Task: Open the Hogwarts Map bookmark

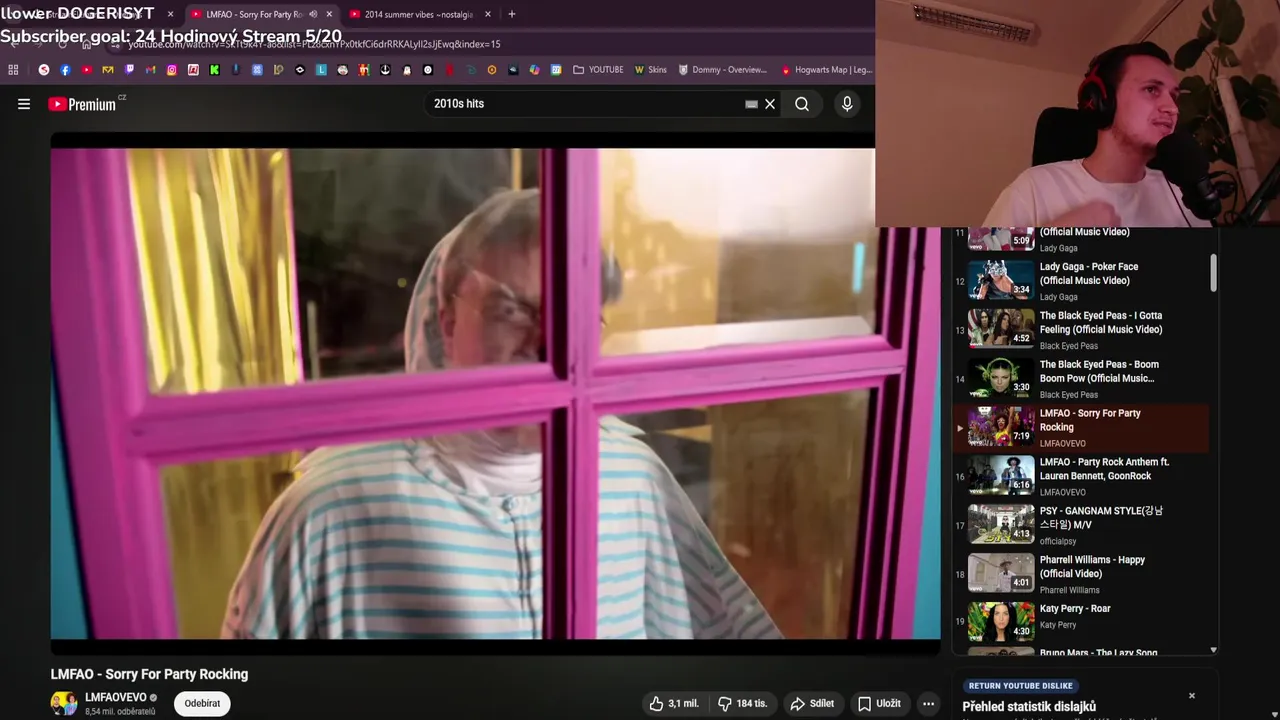Action: 826,70
